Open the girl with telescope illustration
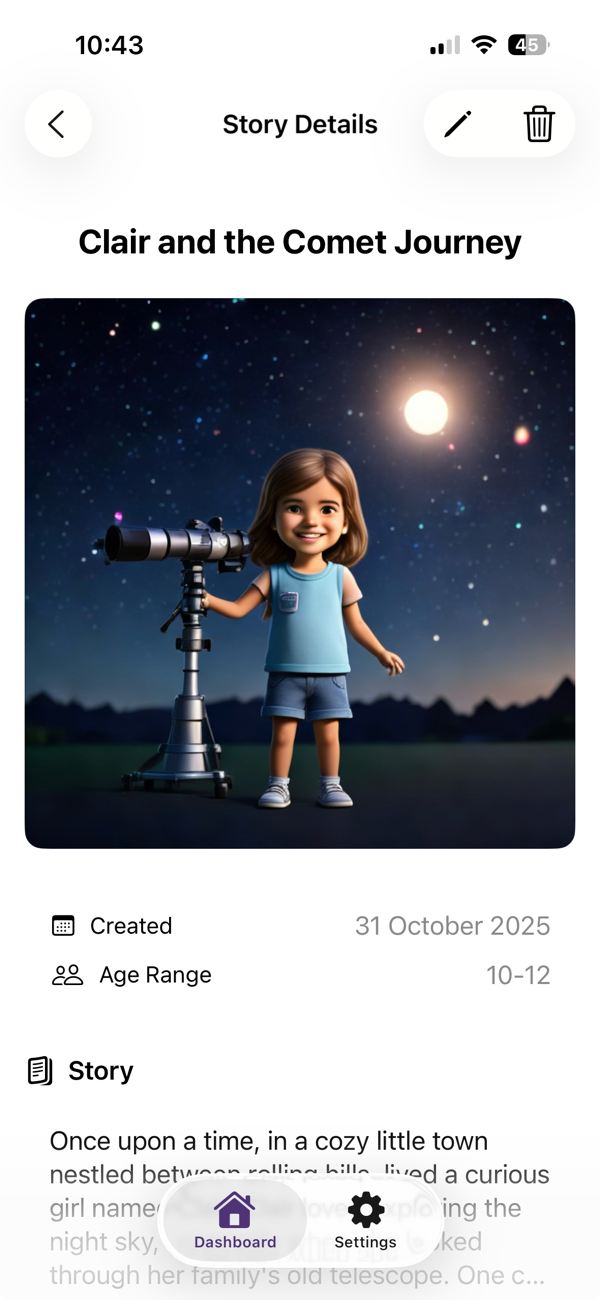This screenshot has width=600, height=1300. coord(300,573)
